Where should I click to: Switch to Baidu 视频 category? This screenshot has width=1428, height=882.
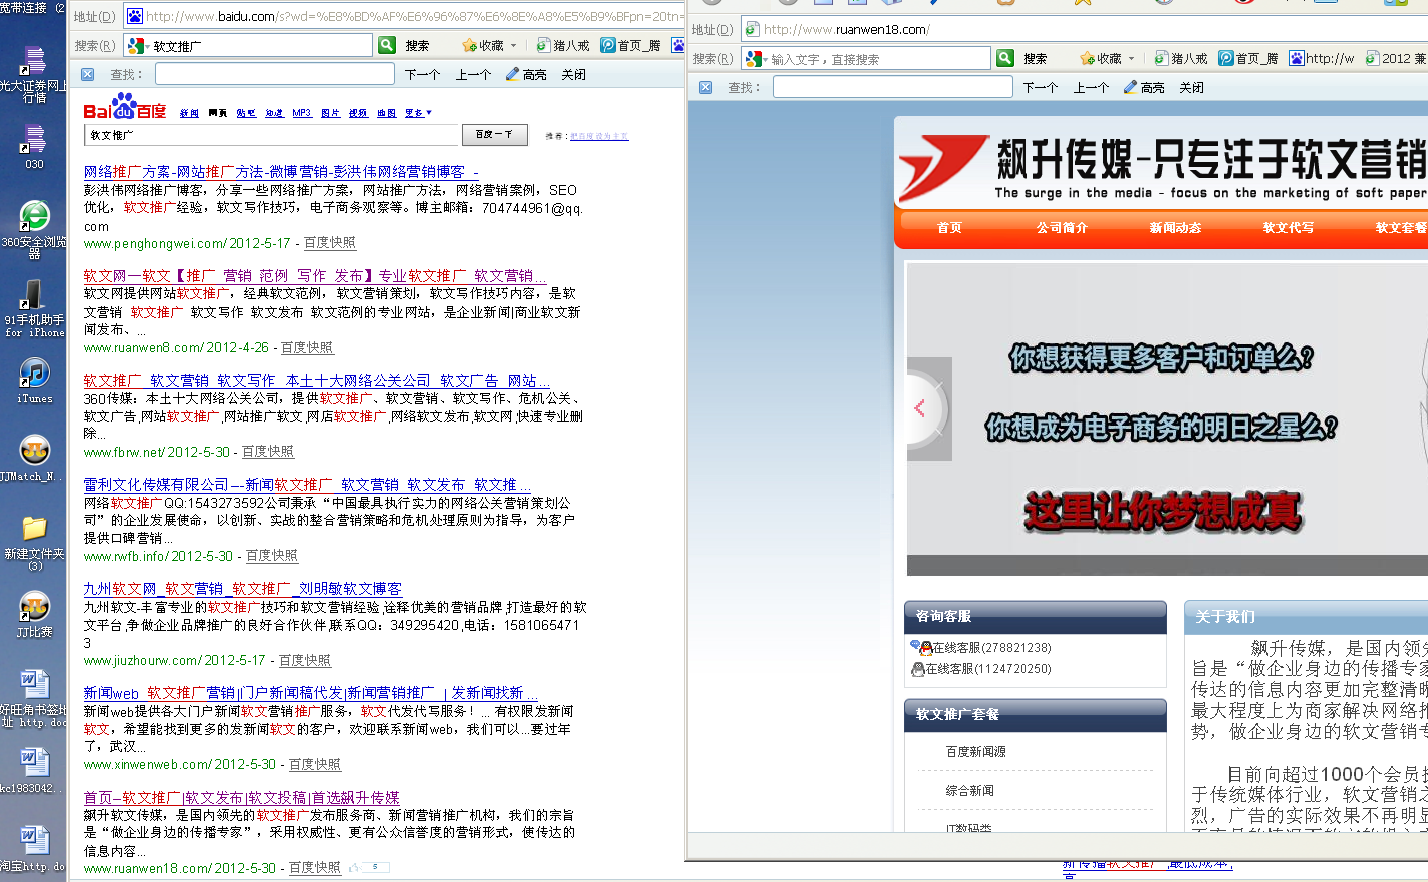coord(358,113)
